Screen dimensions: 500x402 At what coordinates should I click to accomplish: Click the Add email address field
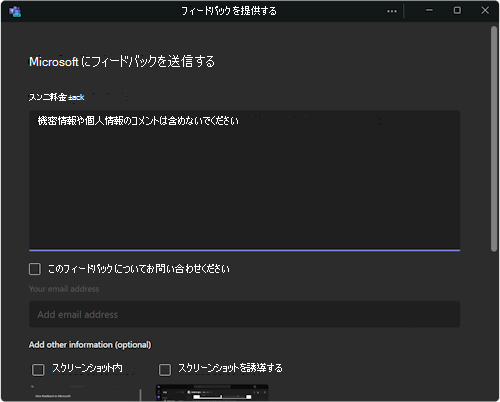(x=244, y=314)
